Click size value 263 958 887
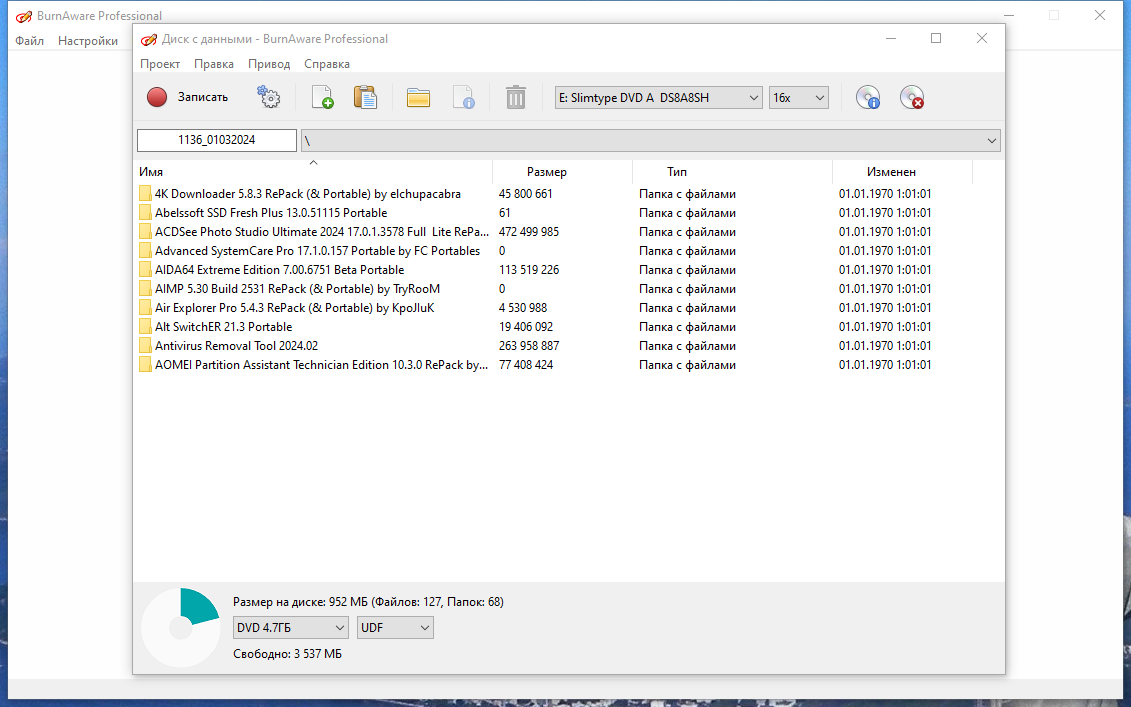The image size is (1131, 707). point(529,346)
